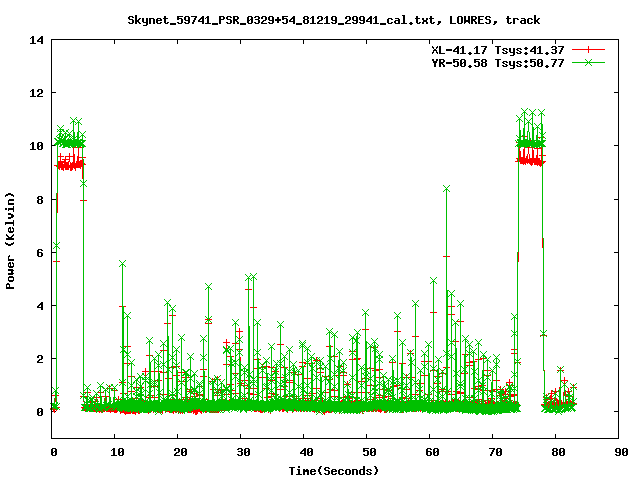Click the x-axis tick label 50
The height and width of the screenshot is (480, 640).
point(369,452)
